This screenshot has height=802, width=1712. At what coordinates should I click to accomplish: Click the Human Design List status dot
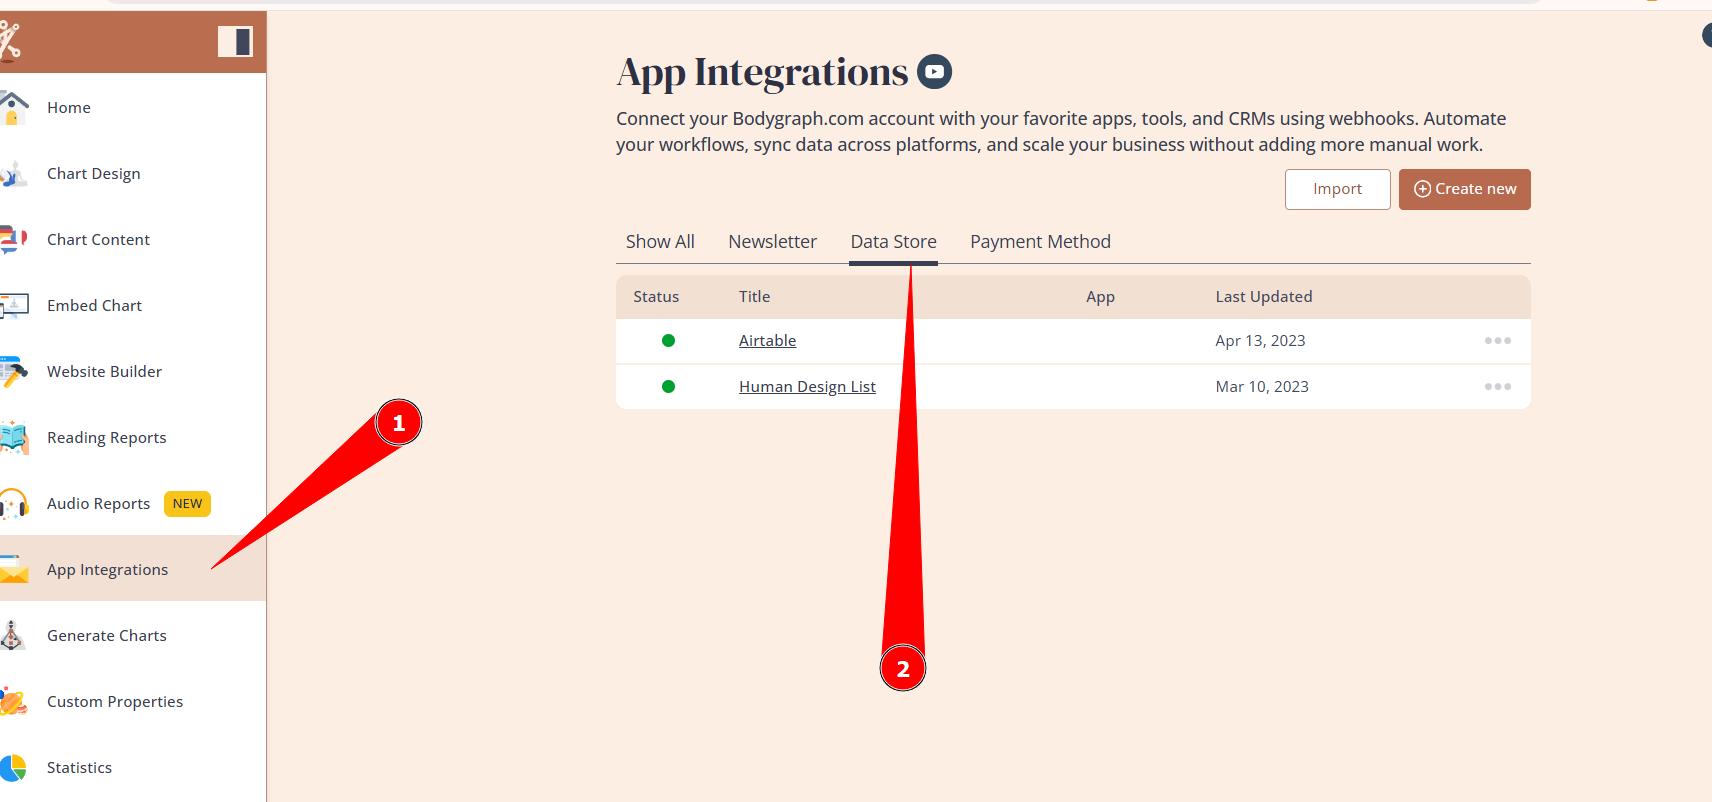click(x=668, y=387)
